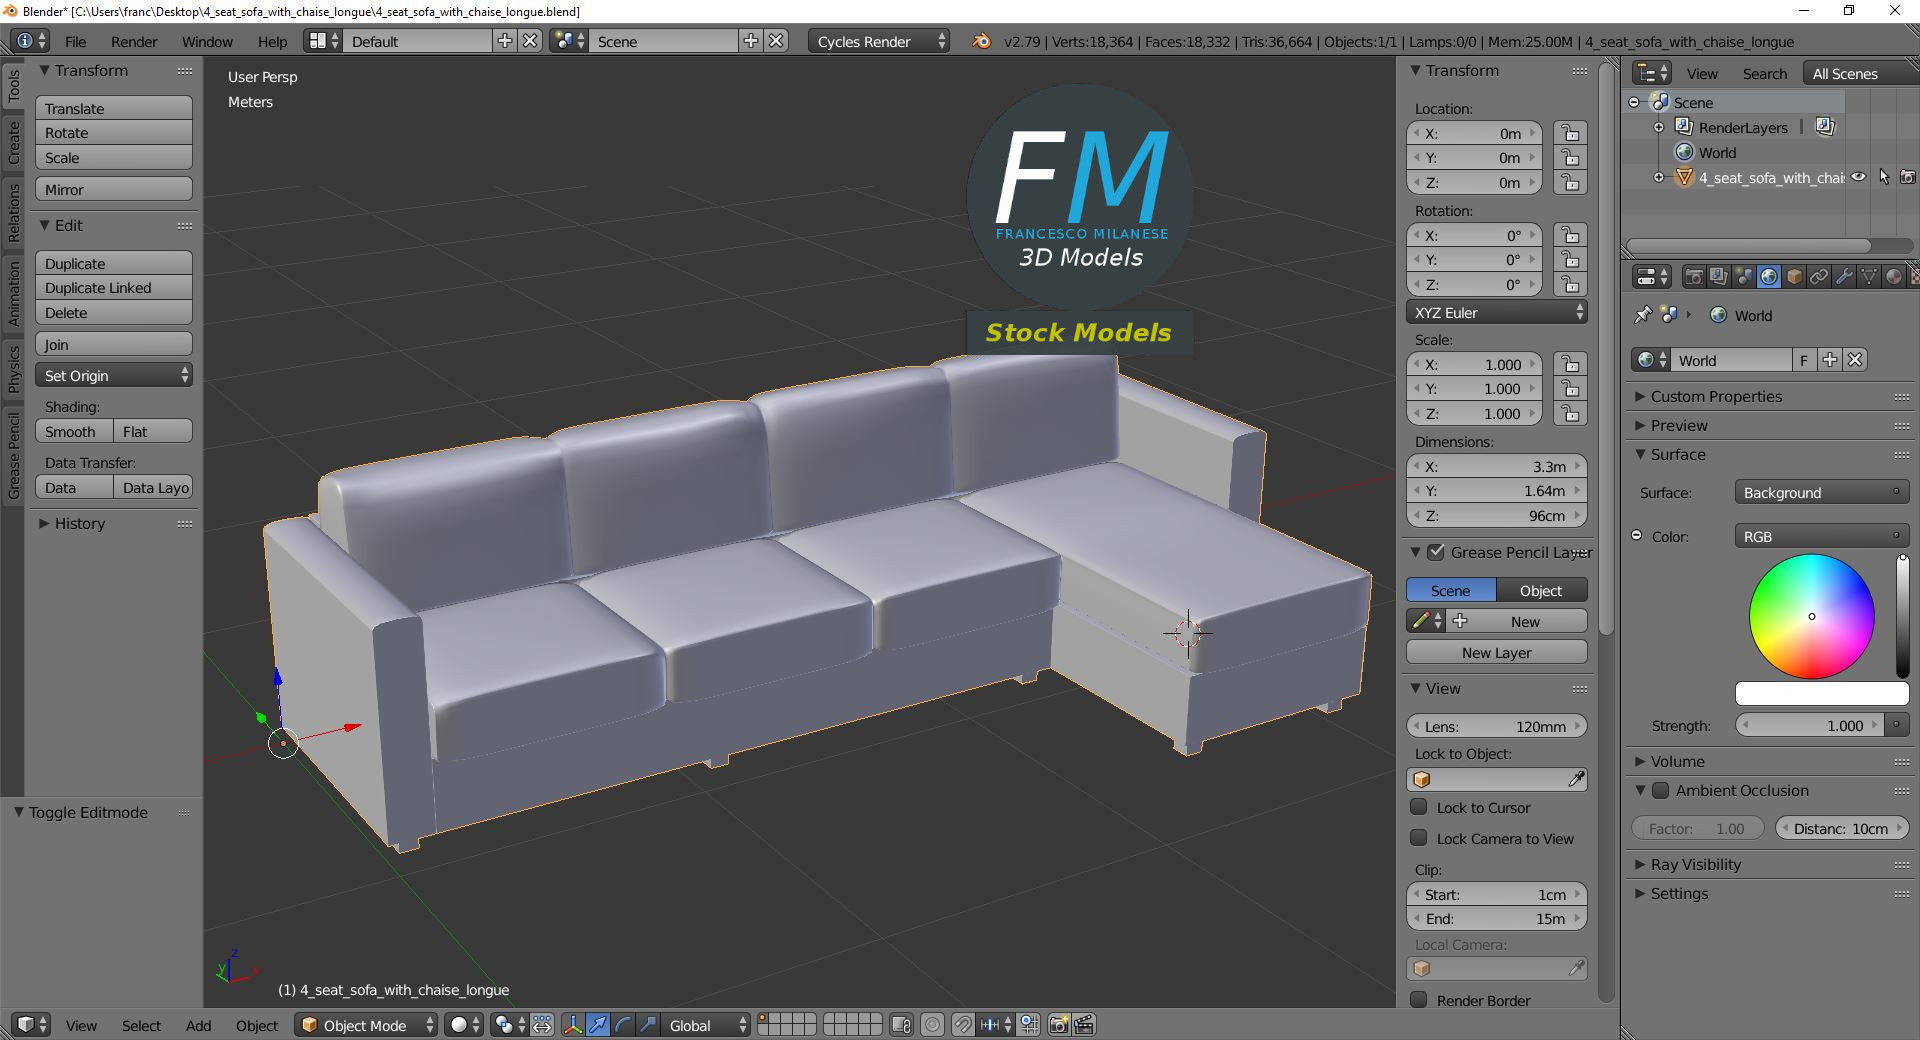Click the 3D manipulator toggle icon
Viewport: 1920px width, 1040px height.
(573, 1025)
